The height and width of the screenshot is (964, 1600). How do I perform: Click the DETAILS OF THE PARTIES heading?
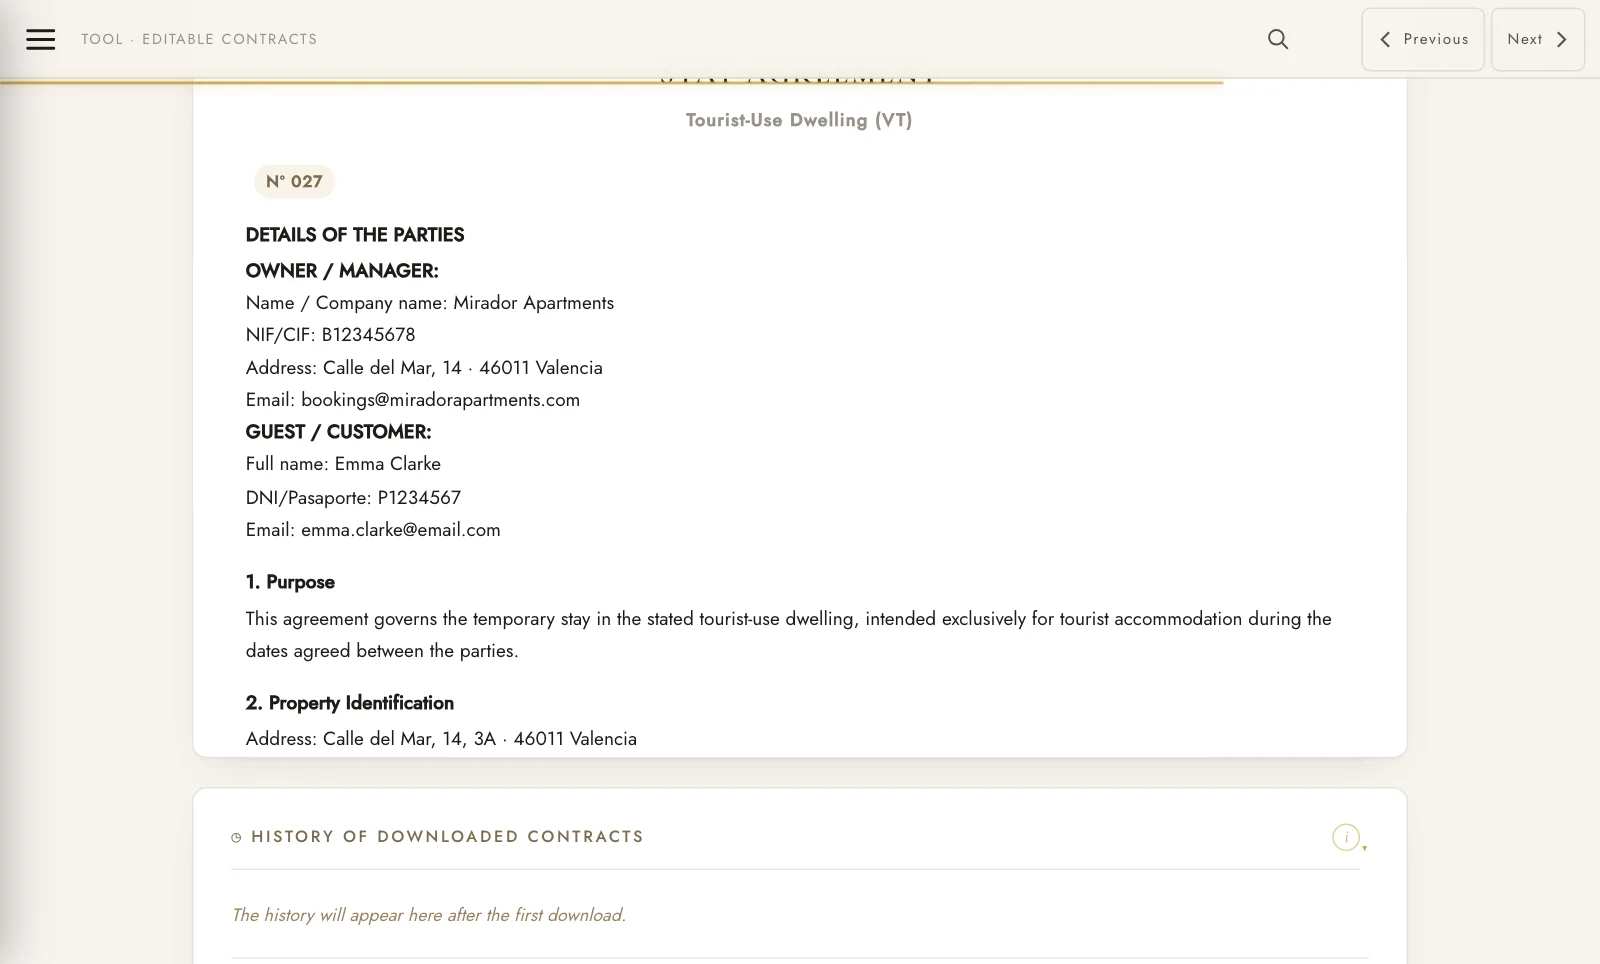(x=355, y=235)
